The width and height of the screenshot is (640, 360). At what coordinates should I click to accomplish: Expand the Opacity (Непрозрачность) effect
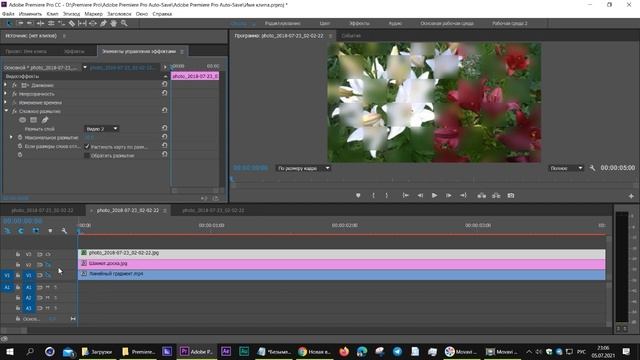(x=5, y=94)
